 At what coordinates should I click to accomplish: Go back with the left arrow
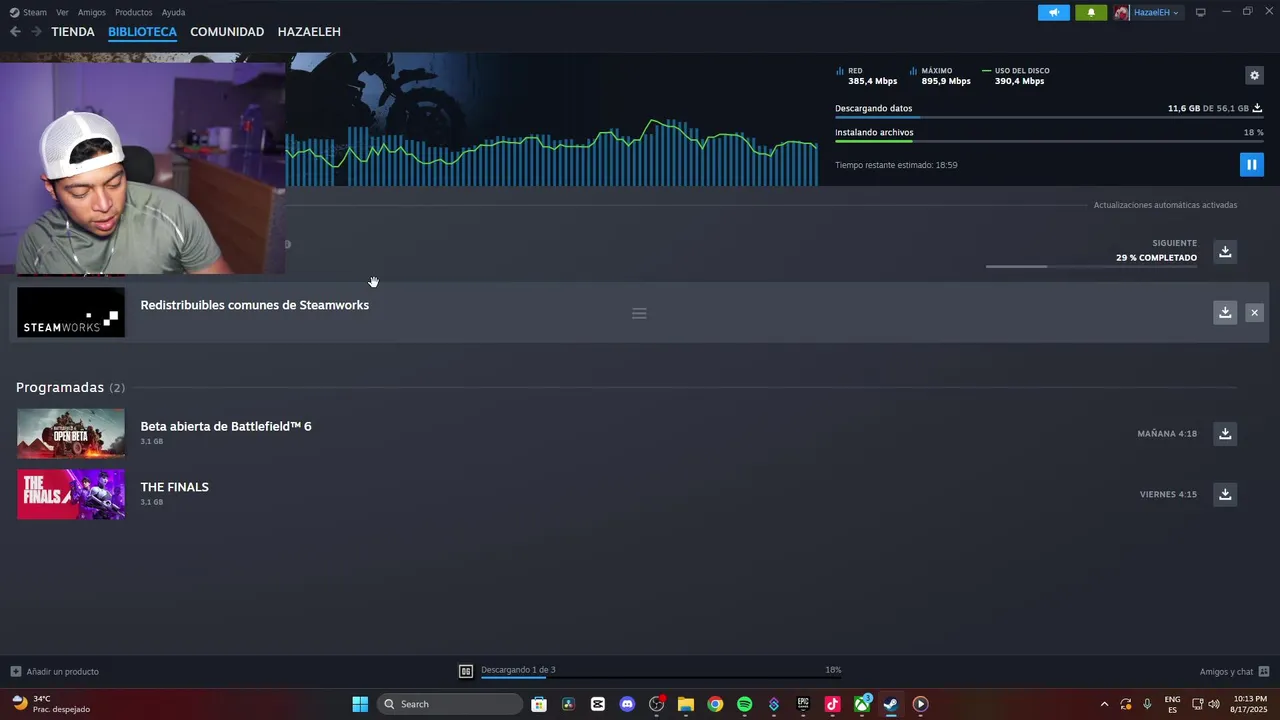(15, 32)
